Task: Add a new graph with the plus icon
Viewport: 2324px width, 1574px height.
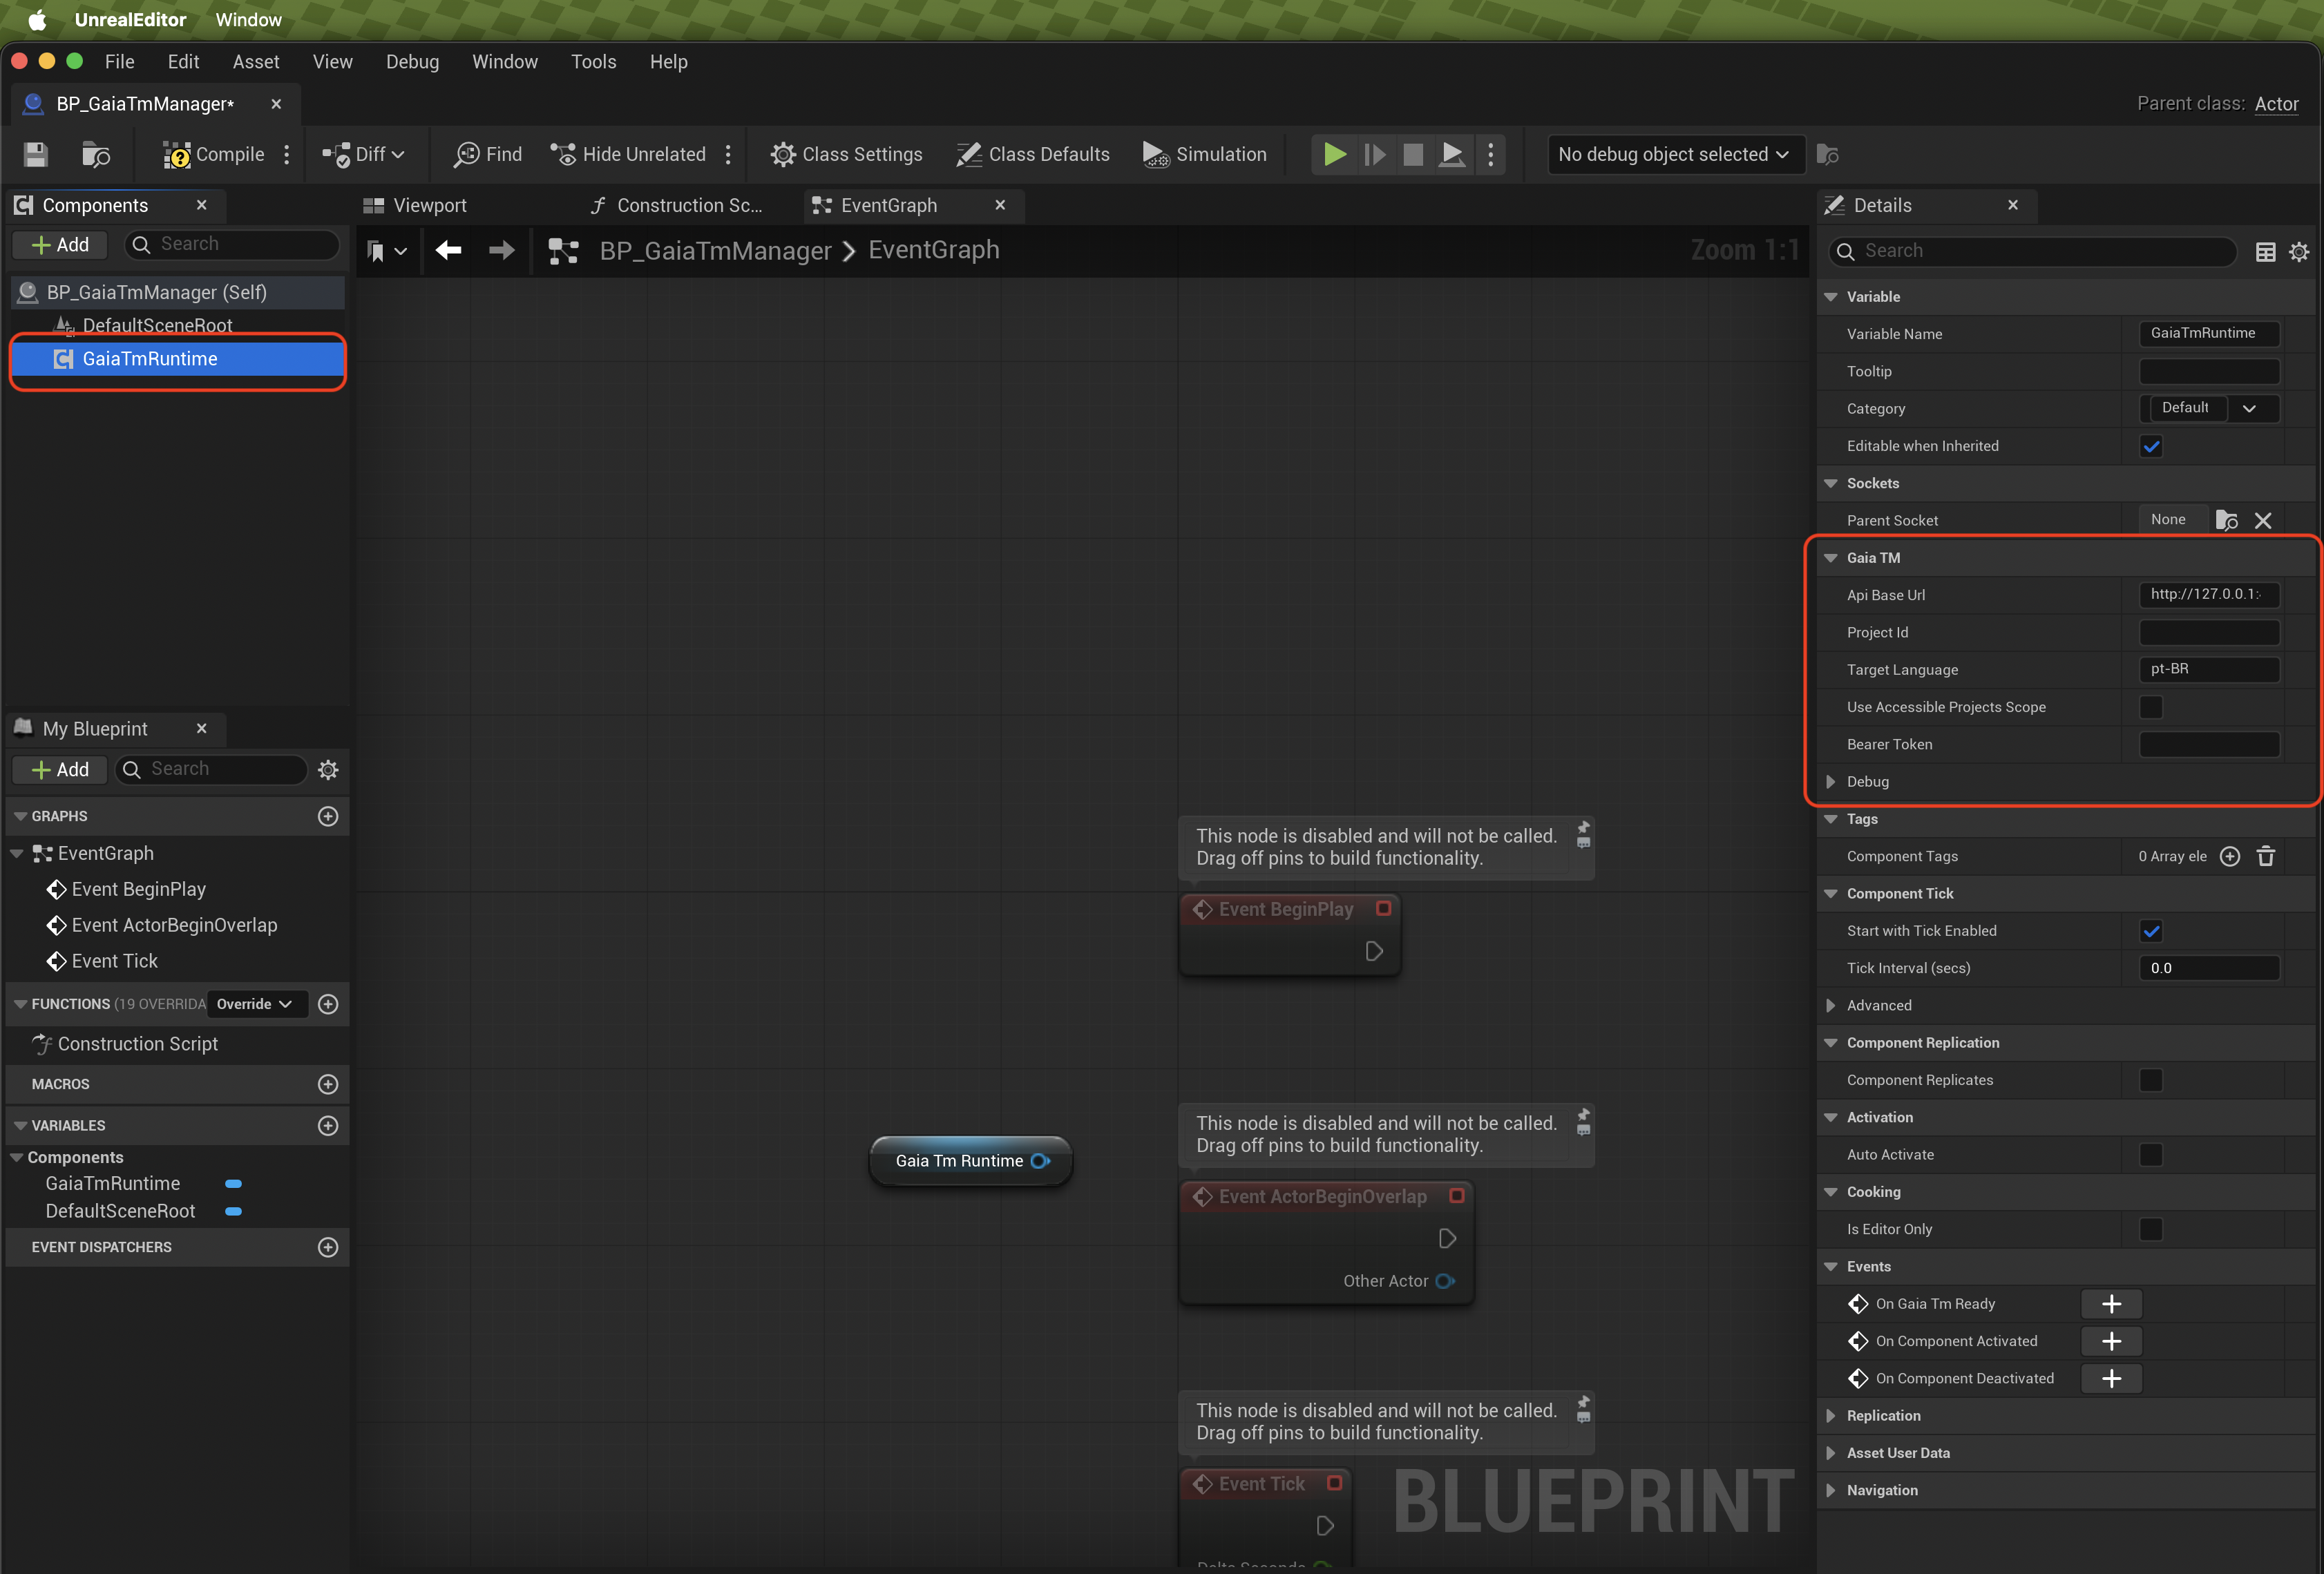Action: coord(328,816)
